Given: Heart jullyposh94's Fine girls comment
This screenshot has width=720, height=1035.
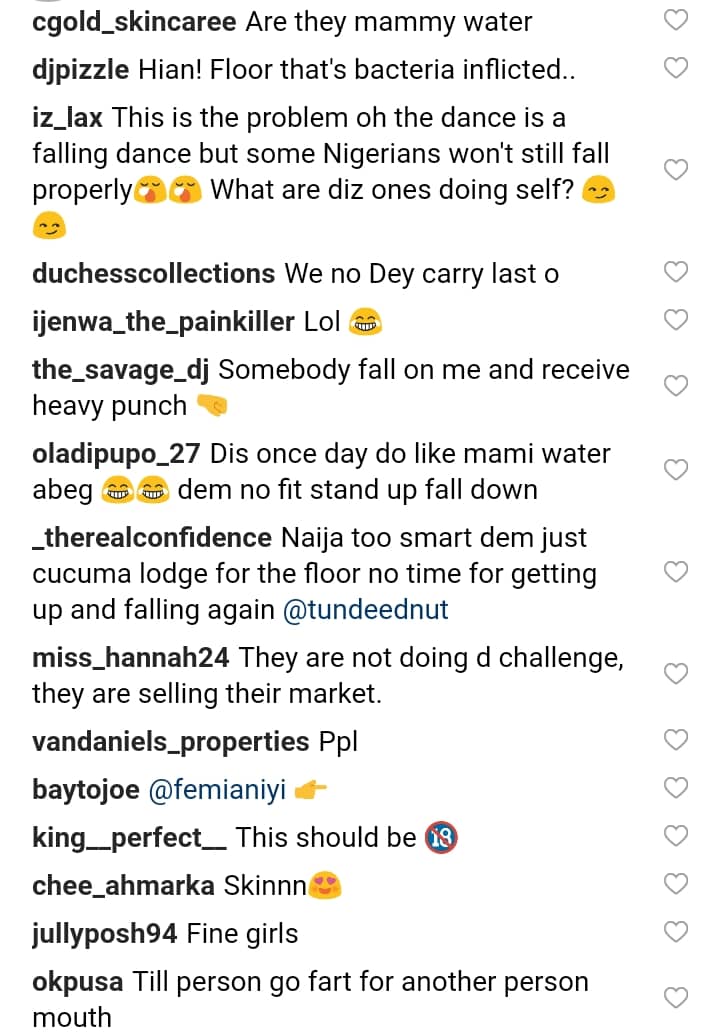Looking at the screenshot, I should [677, 932].
